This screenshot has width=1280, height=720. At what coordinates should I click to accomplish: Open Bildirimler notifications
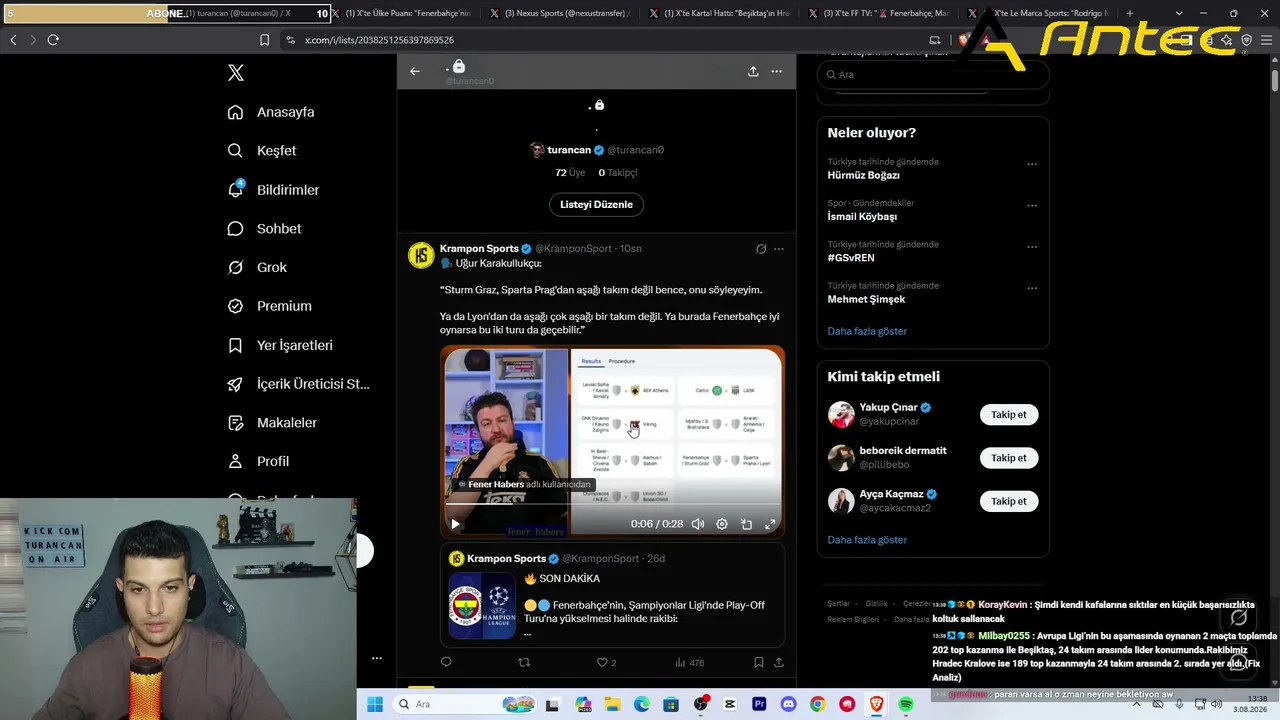tap(273, 190)
